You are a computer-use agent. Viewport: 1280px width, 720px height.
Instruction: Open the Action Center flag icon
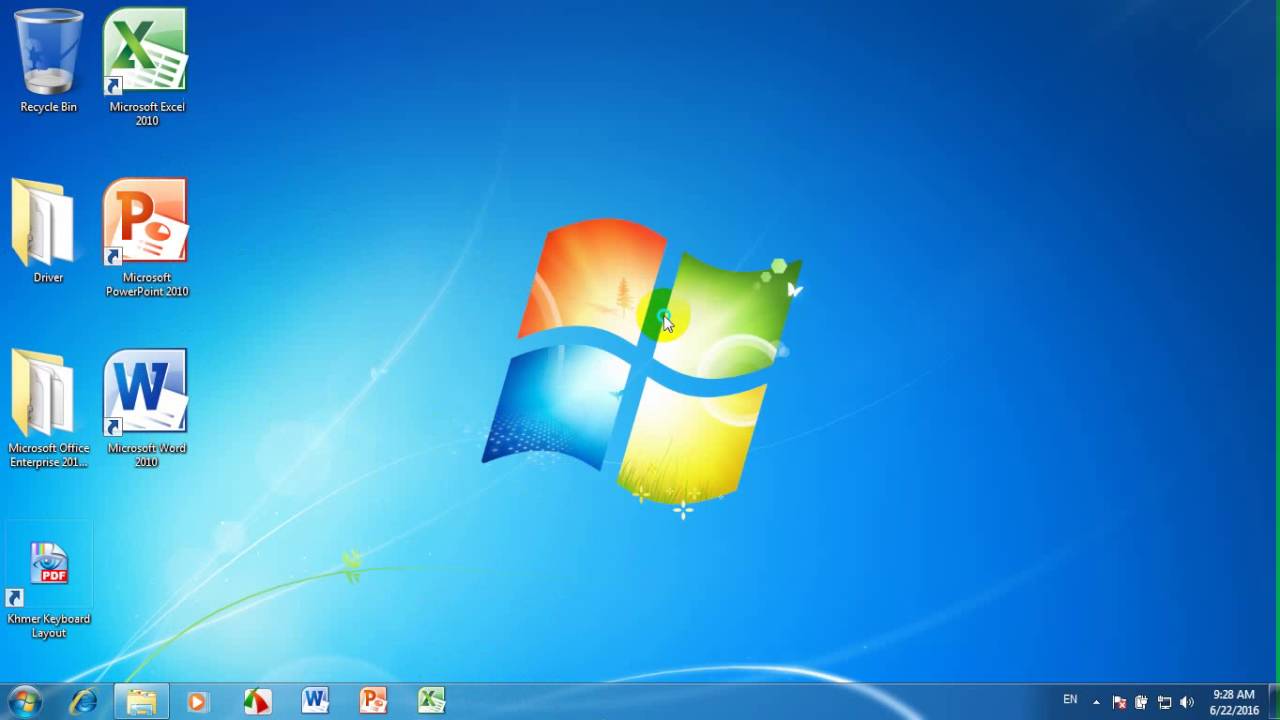point(1120,702)
